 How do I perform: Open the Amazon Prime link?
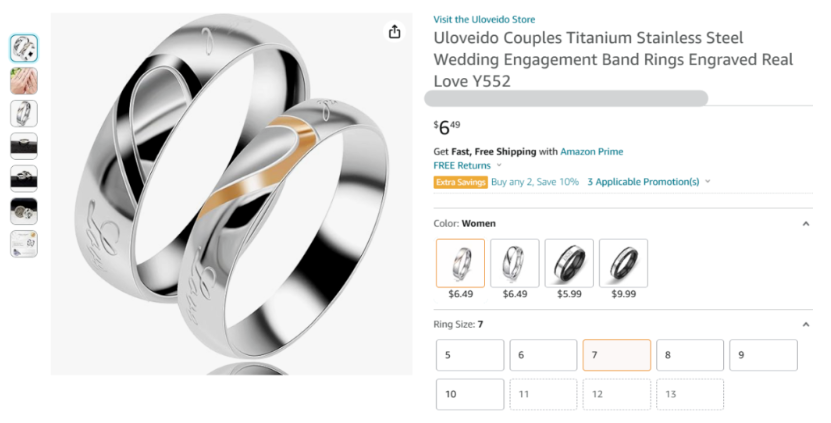(591, 152)
